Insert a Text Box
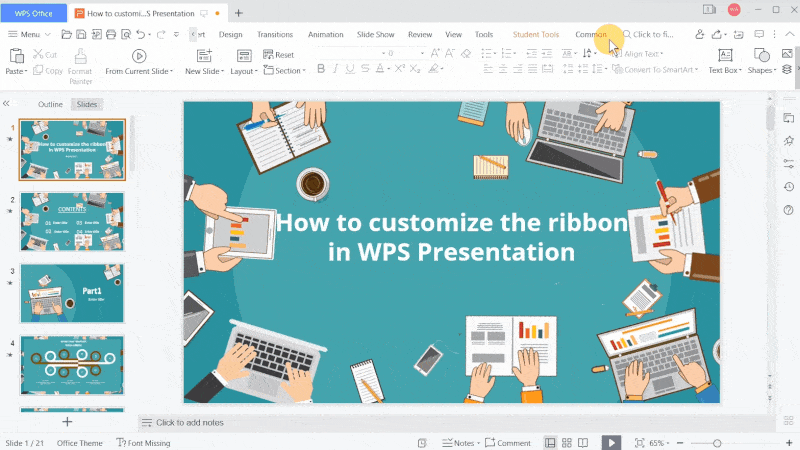Image resolution: width=800 pixels, height=450 pixels. 725,61
